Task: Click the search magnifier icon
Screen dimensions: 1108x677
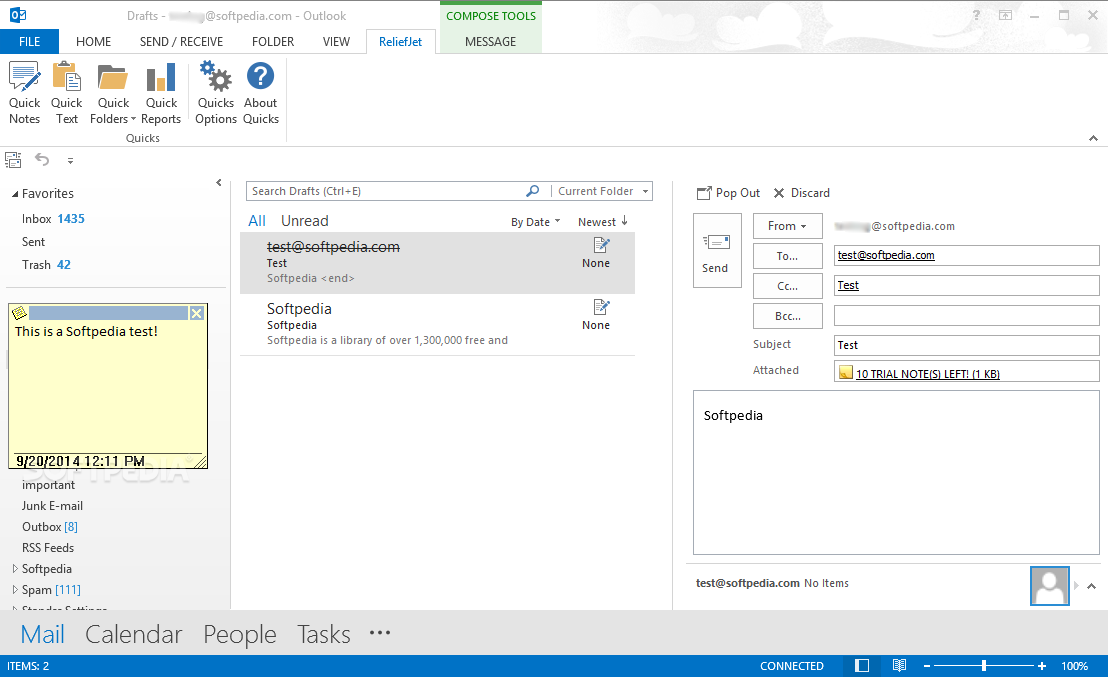Action: 533,191
